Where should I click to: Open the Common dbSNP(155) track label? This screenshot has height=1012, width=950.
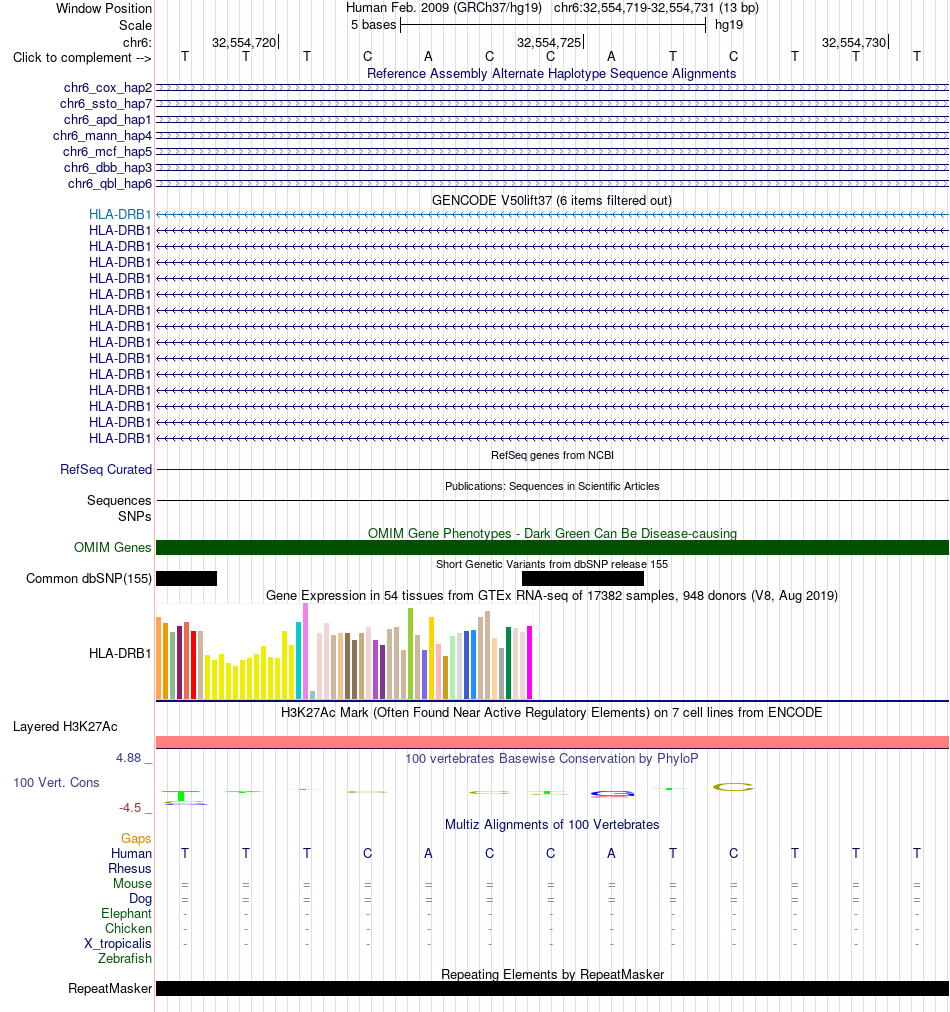tap(88, 578)
